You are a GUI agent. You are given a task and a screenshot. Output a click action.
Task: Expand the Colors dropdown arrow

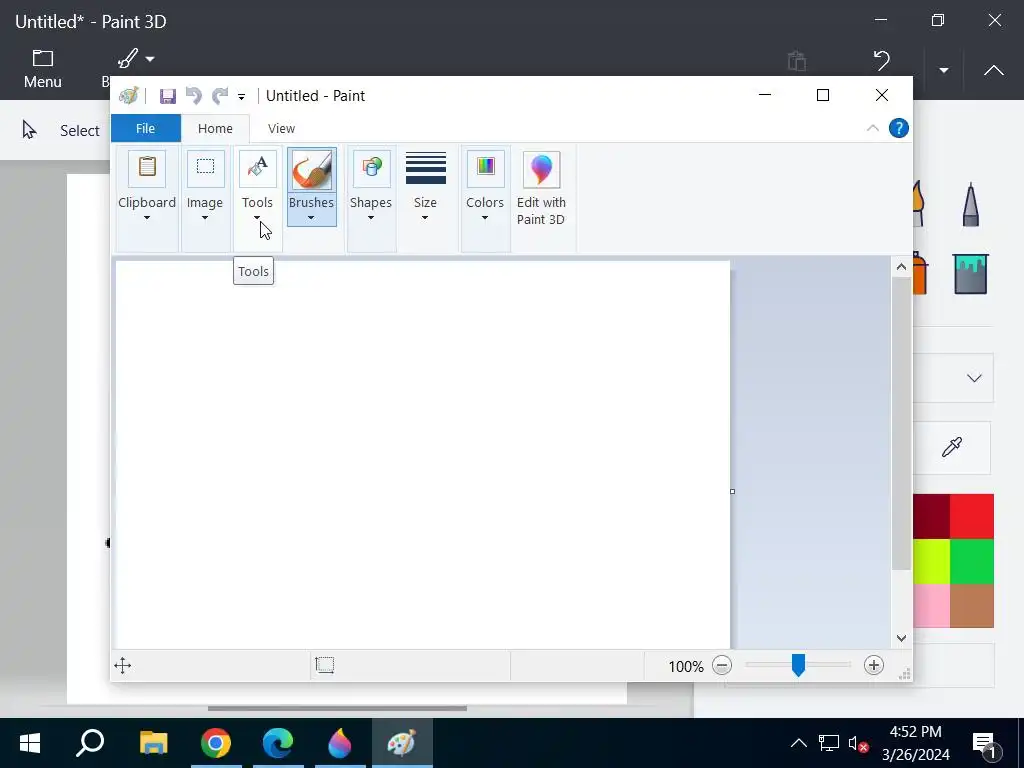[485, 218]
